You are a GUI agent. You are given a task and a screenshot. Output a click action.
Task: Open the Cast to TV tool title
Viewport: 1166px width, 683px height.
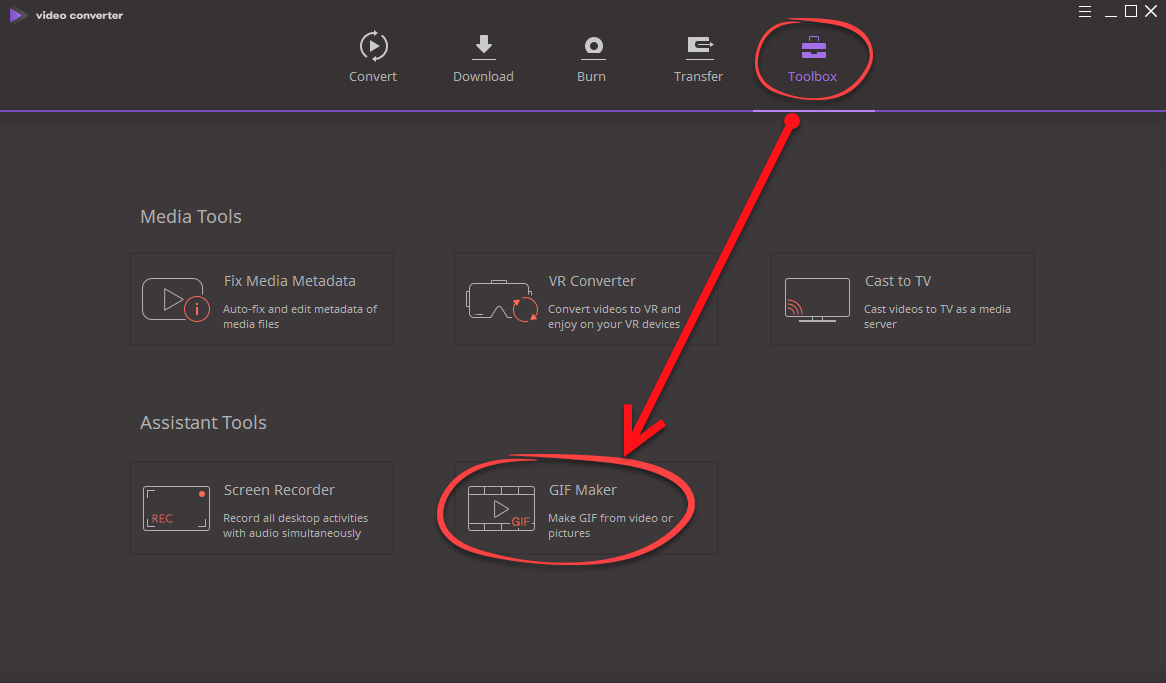pyautogui.click(x=898, y=281)
